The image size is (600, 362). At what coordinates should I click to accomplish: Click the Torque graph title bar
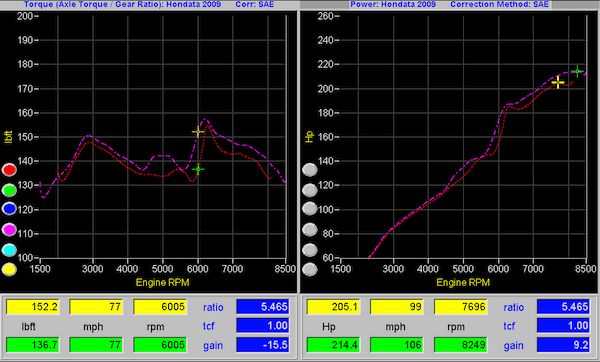tap(148, 5)
